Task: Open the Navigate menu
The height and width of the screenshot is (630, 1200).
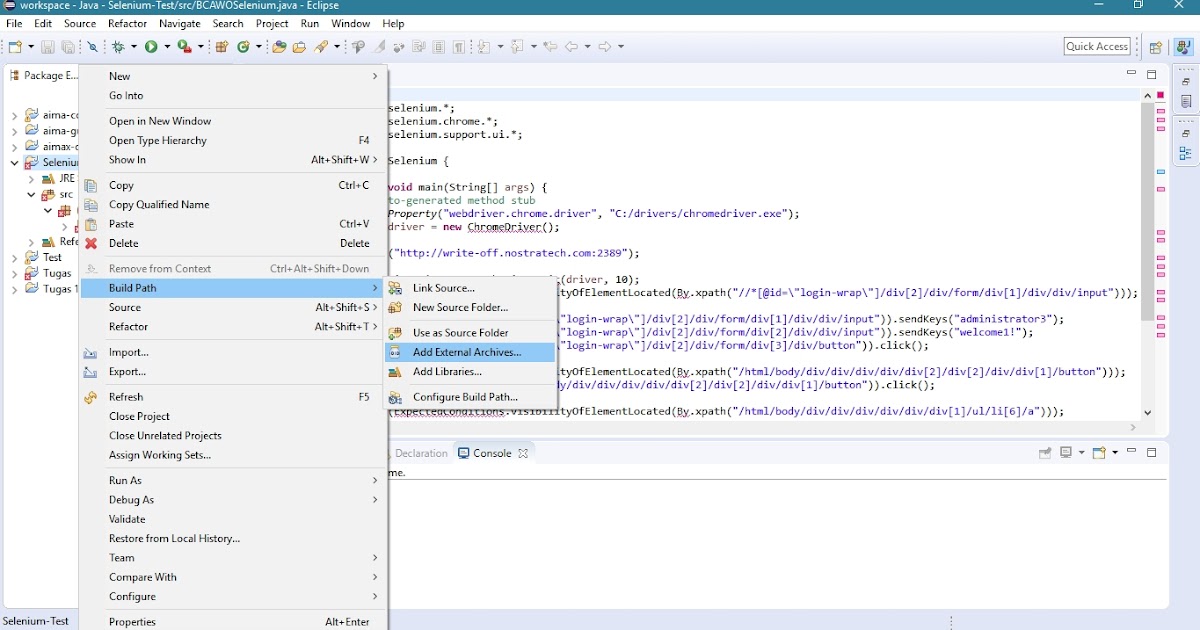Action: click(180, 23)
